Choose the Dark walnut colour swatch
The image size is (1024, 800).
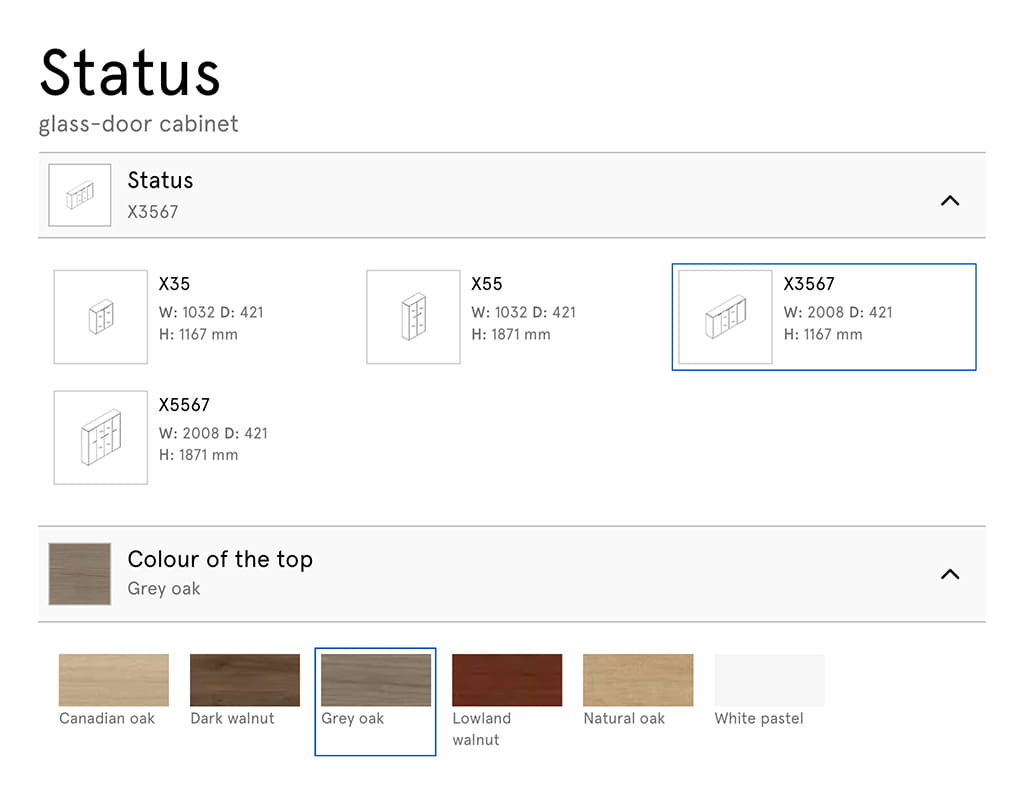pyautogui.click(x=245, y=680)
